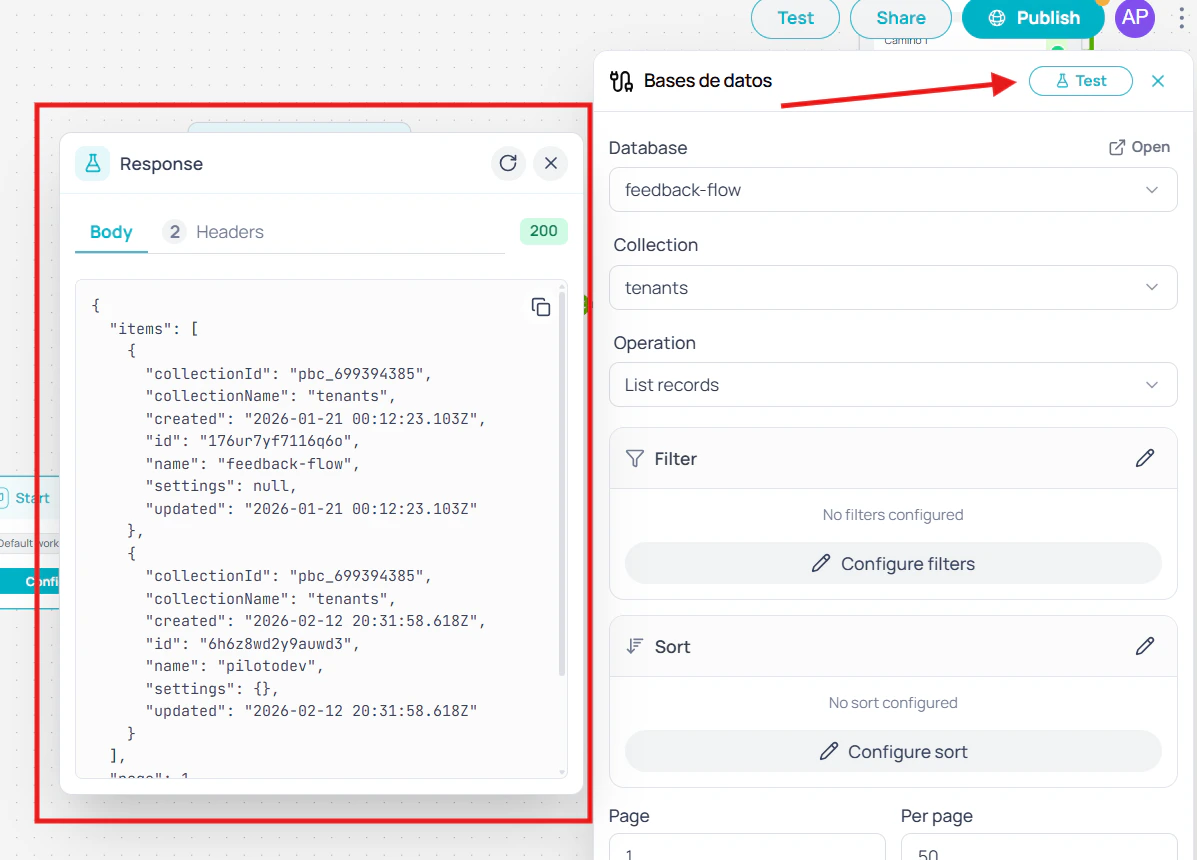Viewport: 1197px width, 860px height.
Task: Click the pencil icon in Sort header
Action: (1144, 646)
